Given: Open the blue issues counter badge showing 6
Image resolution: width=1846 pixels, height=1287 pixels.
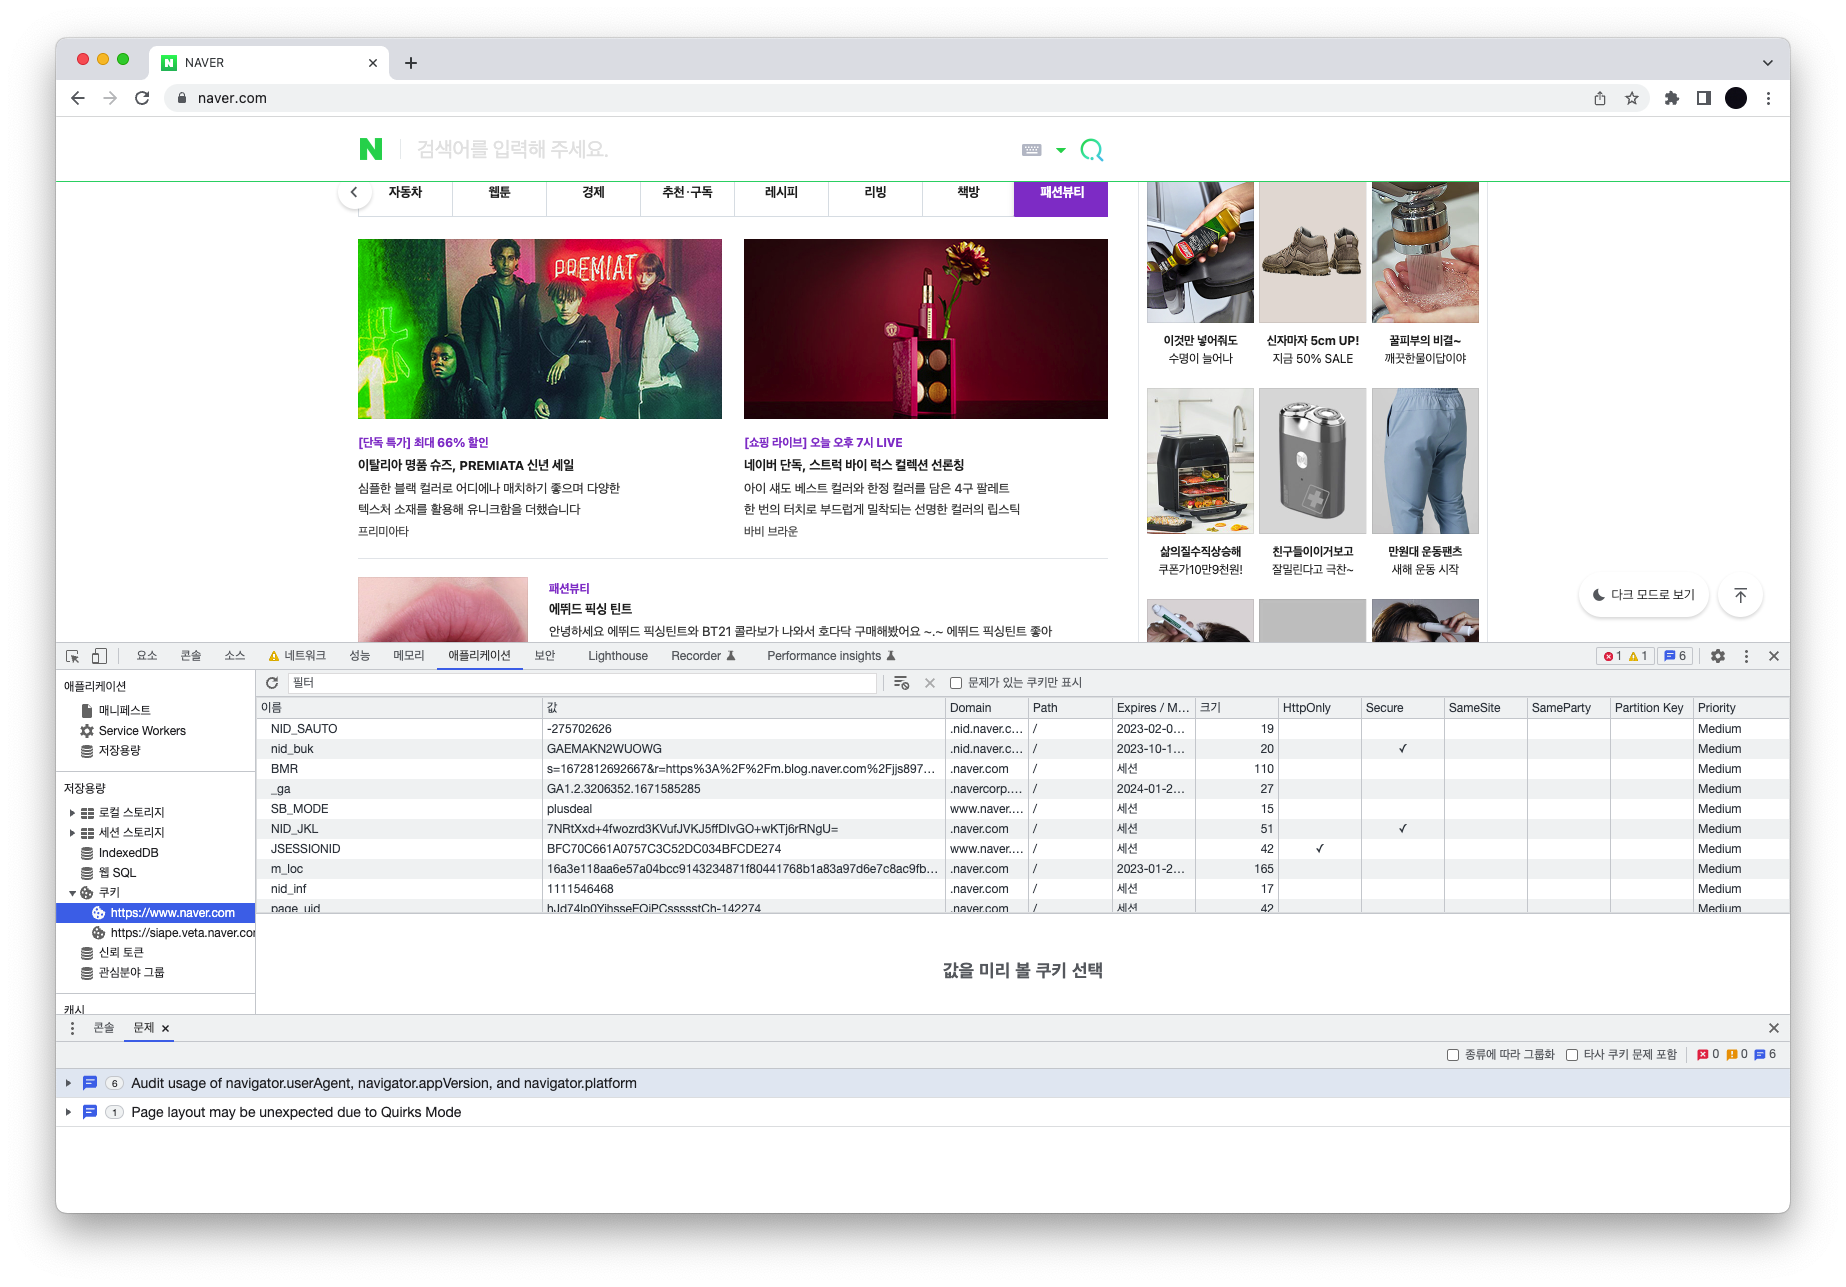Looking at the screenshot, I should pyautogui.click(x=1675, y=656).
